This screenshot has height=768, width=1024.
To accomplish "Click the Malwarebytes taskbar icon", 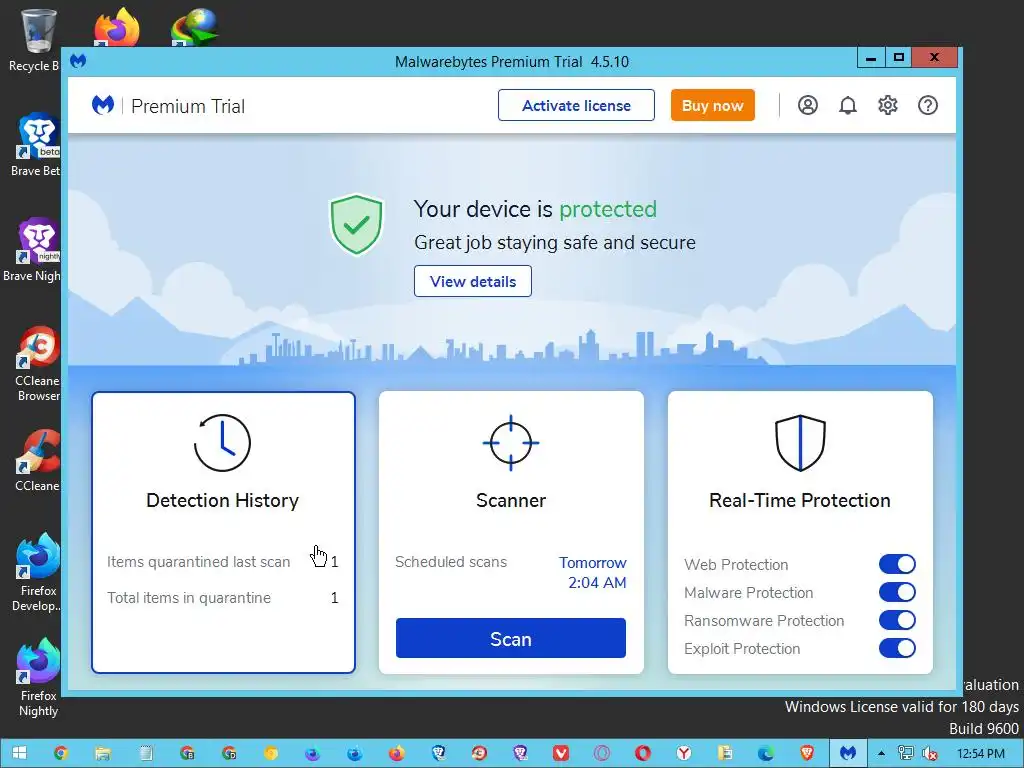I will 848,753.
